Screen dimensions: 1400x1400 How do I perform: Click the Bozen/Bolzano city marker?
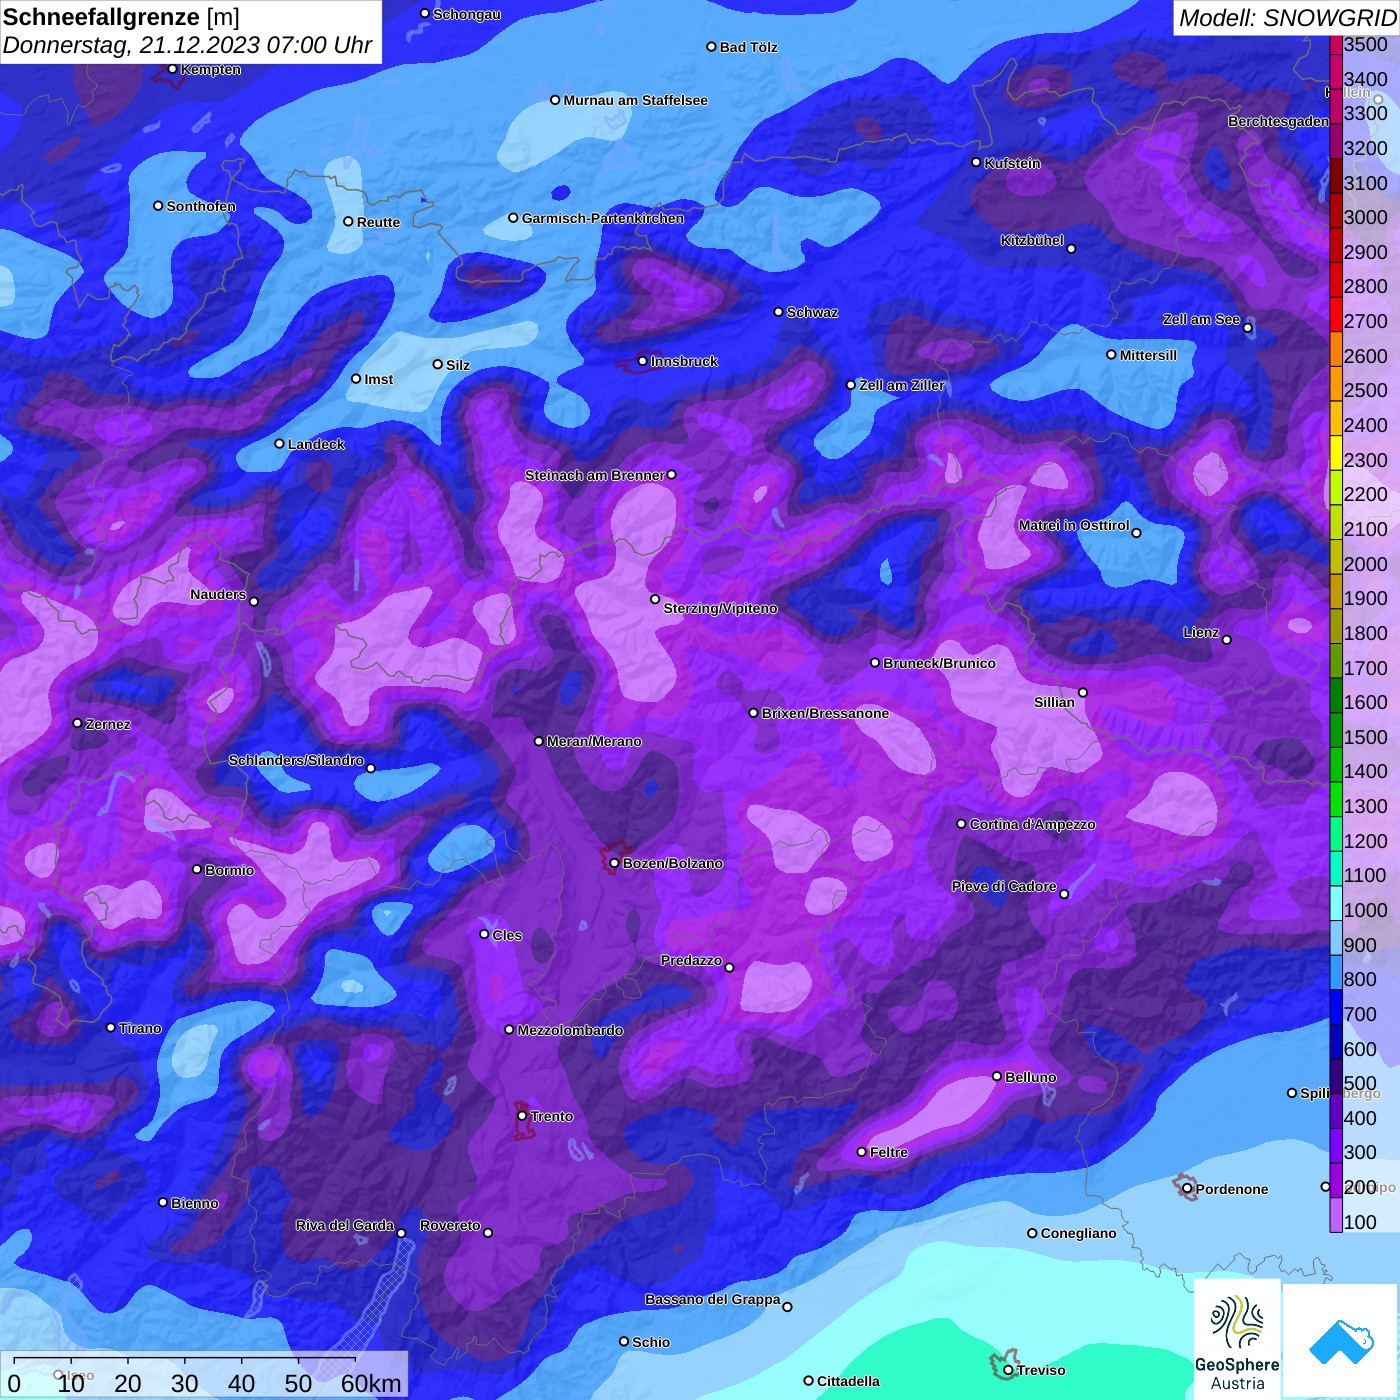pos(614,863)
